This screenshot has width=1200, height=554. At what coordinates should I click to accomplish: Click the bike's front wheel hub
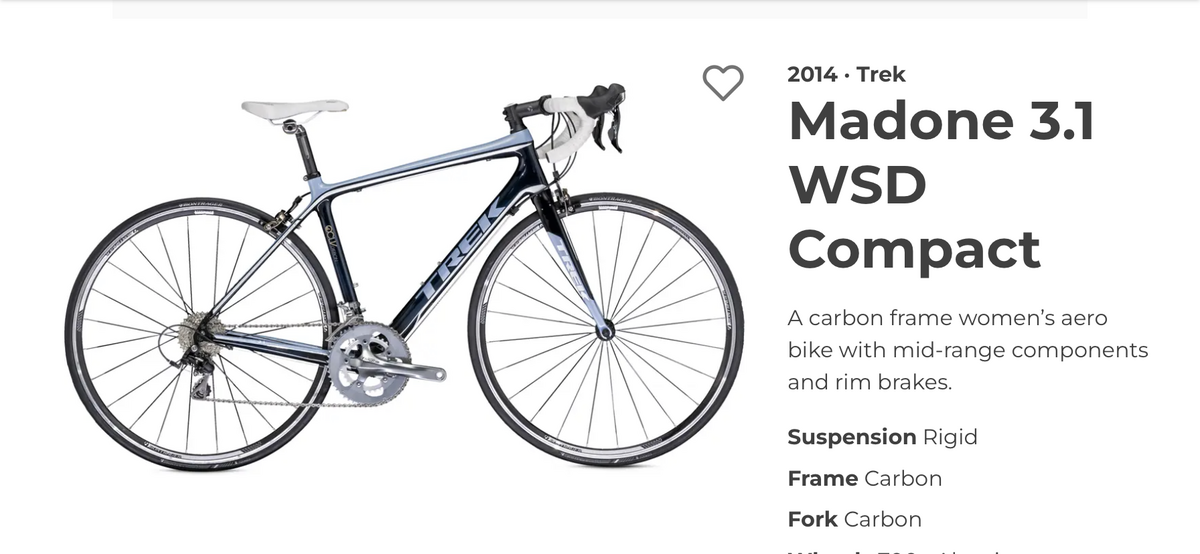(x=606, y=331)
